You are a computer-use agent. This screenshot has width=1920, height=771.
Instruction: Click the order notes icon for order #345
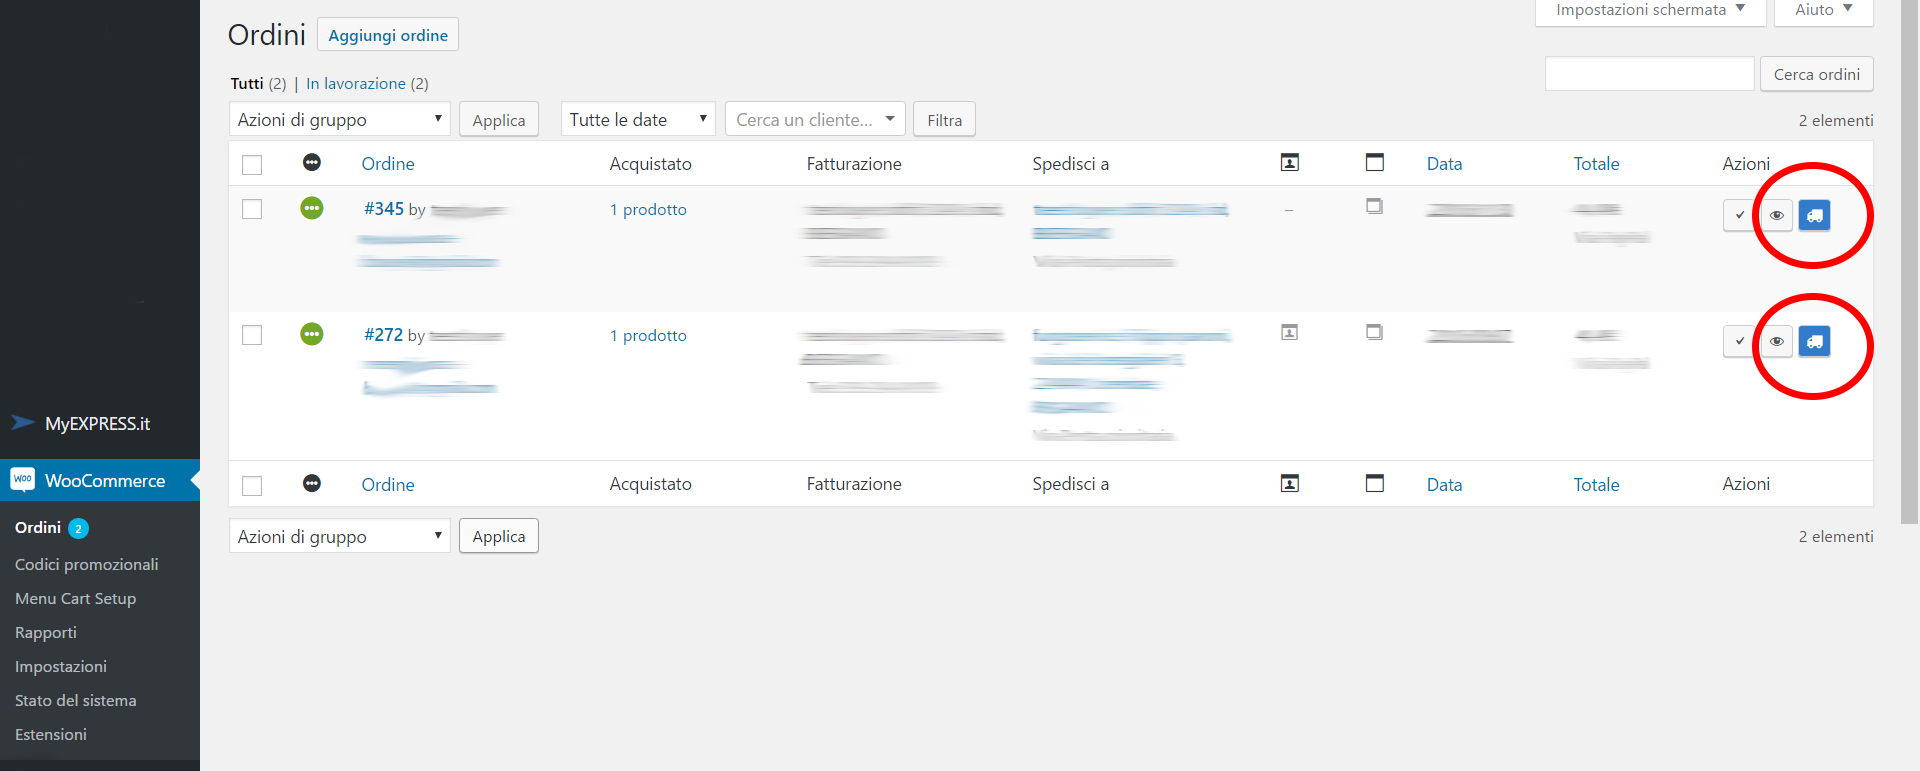(x=1375, y=206)
